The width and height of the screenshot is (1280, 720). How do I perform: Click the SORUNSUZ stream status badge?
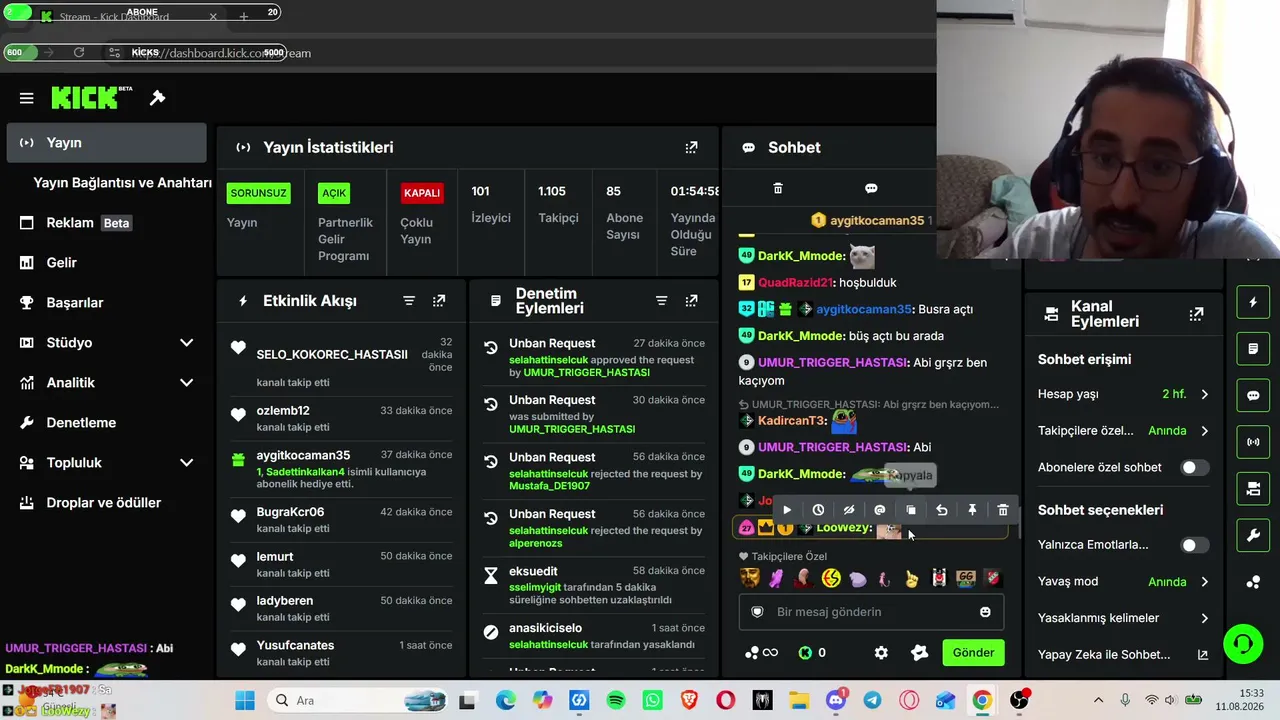point(259,193)
